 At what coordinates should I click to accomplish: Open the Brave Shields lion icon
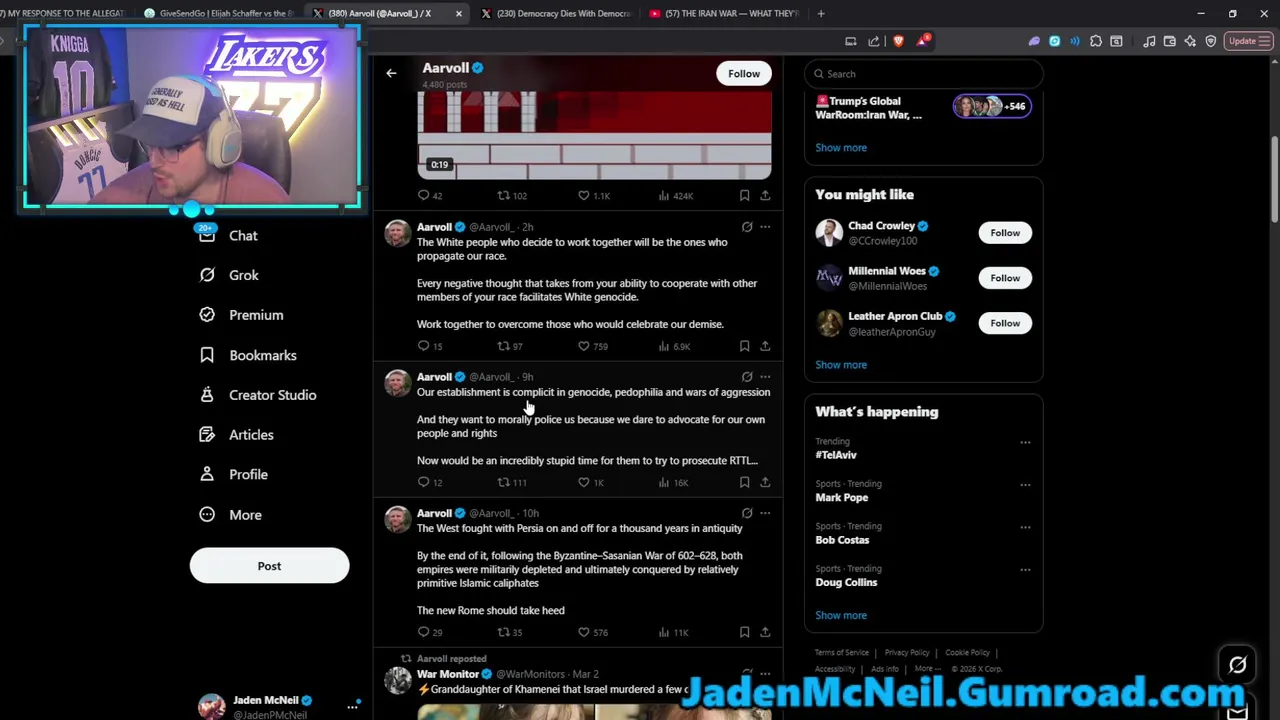(x=898, y=41)
